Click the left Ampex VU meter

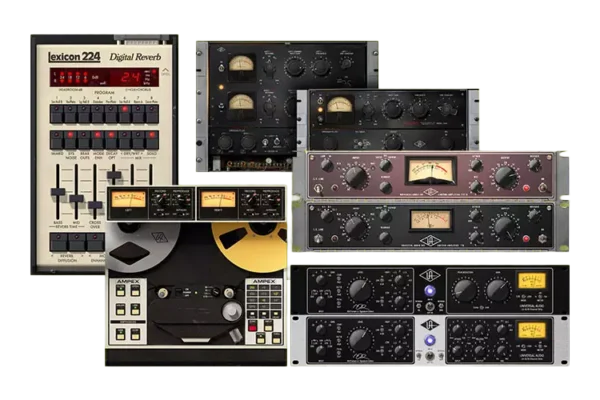pos(128,200)
